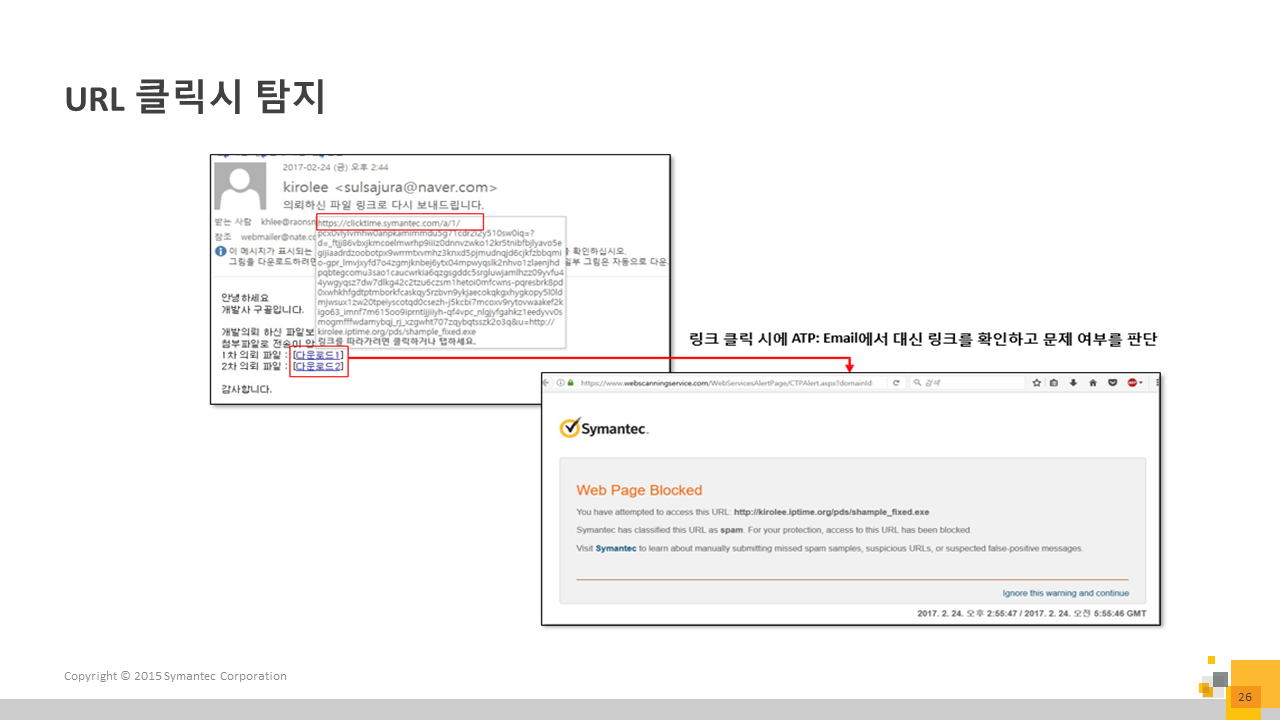1280x720 pixels.
Task: Go to the browser home page icon
Action: 1093,382
